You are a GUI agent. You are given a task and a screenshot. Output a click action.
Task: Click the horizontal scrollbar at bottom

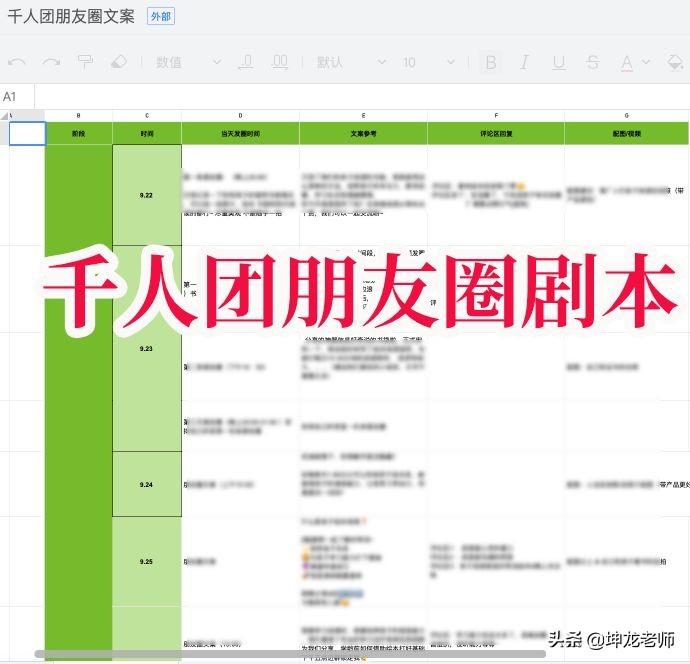290,654
